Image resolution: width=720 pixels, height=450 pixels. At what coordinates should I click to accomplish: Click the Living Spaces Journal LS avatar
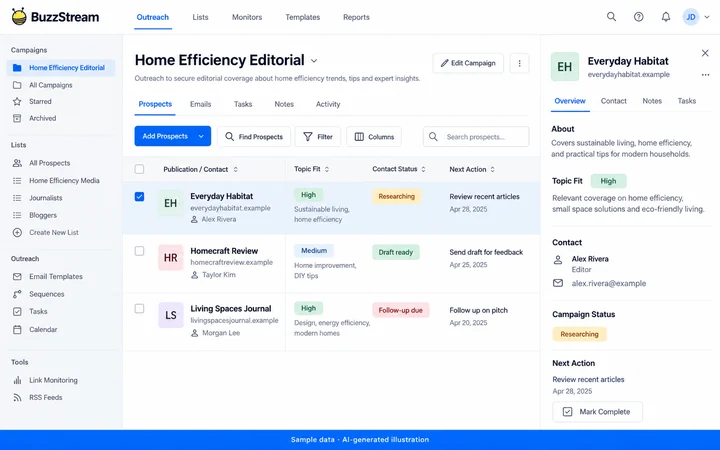coord(170,315)
